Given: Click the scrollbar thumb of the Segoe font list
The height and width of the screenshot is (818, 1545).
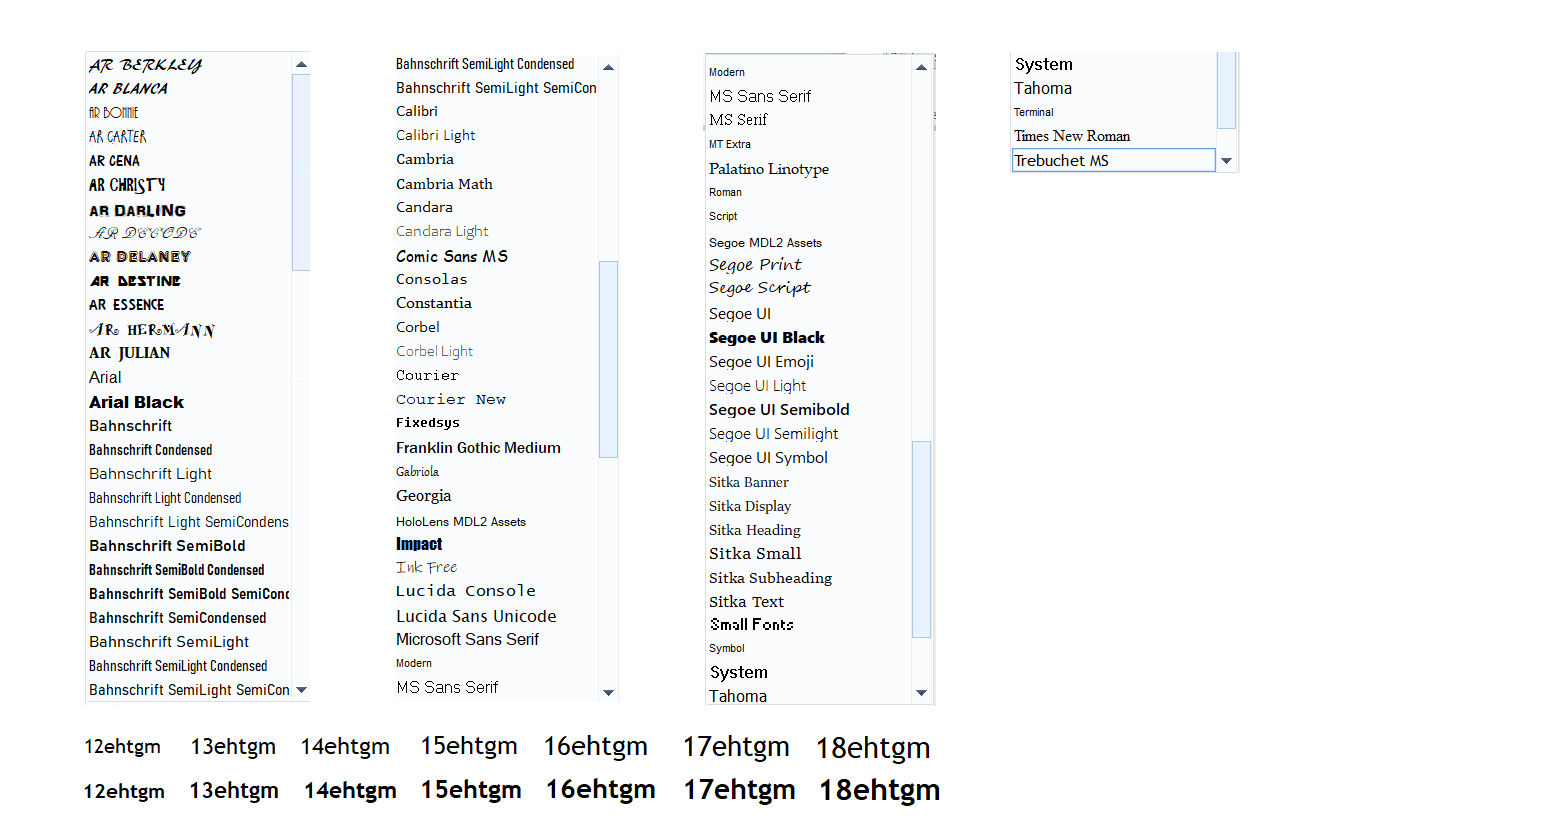Looking at the screenshot, I should [921, 538].
